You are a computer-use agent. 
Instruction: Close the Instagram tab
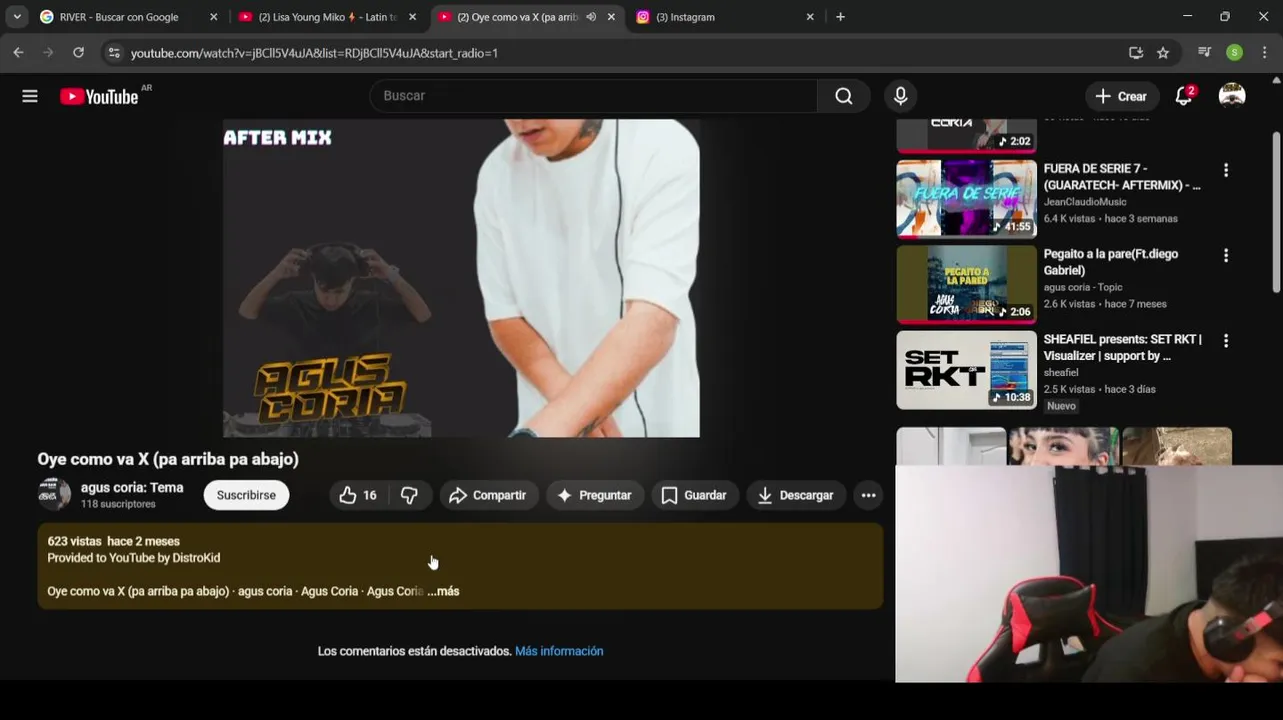tap(810, 17)
